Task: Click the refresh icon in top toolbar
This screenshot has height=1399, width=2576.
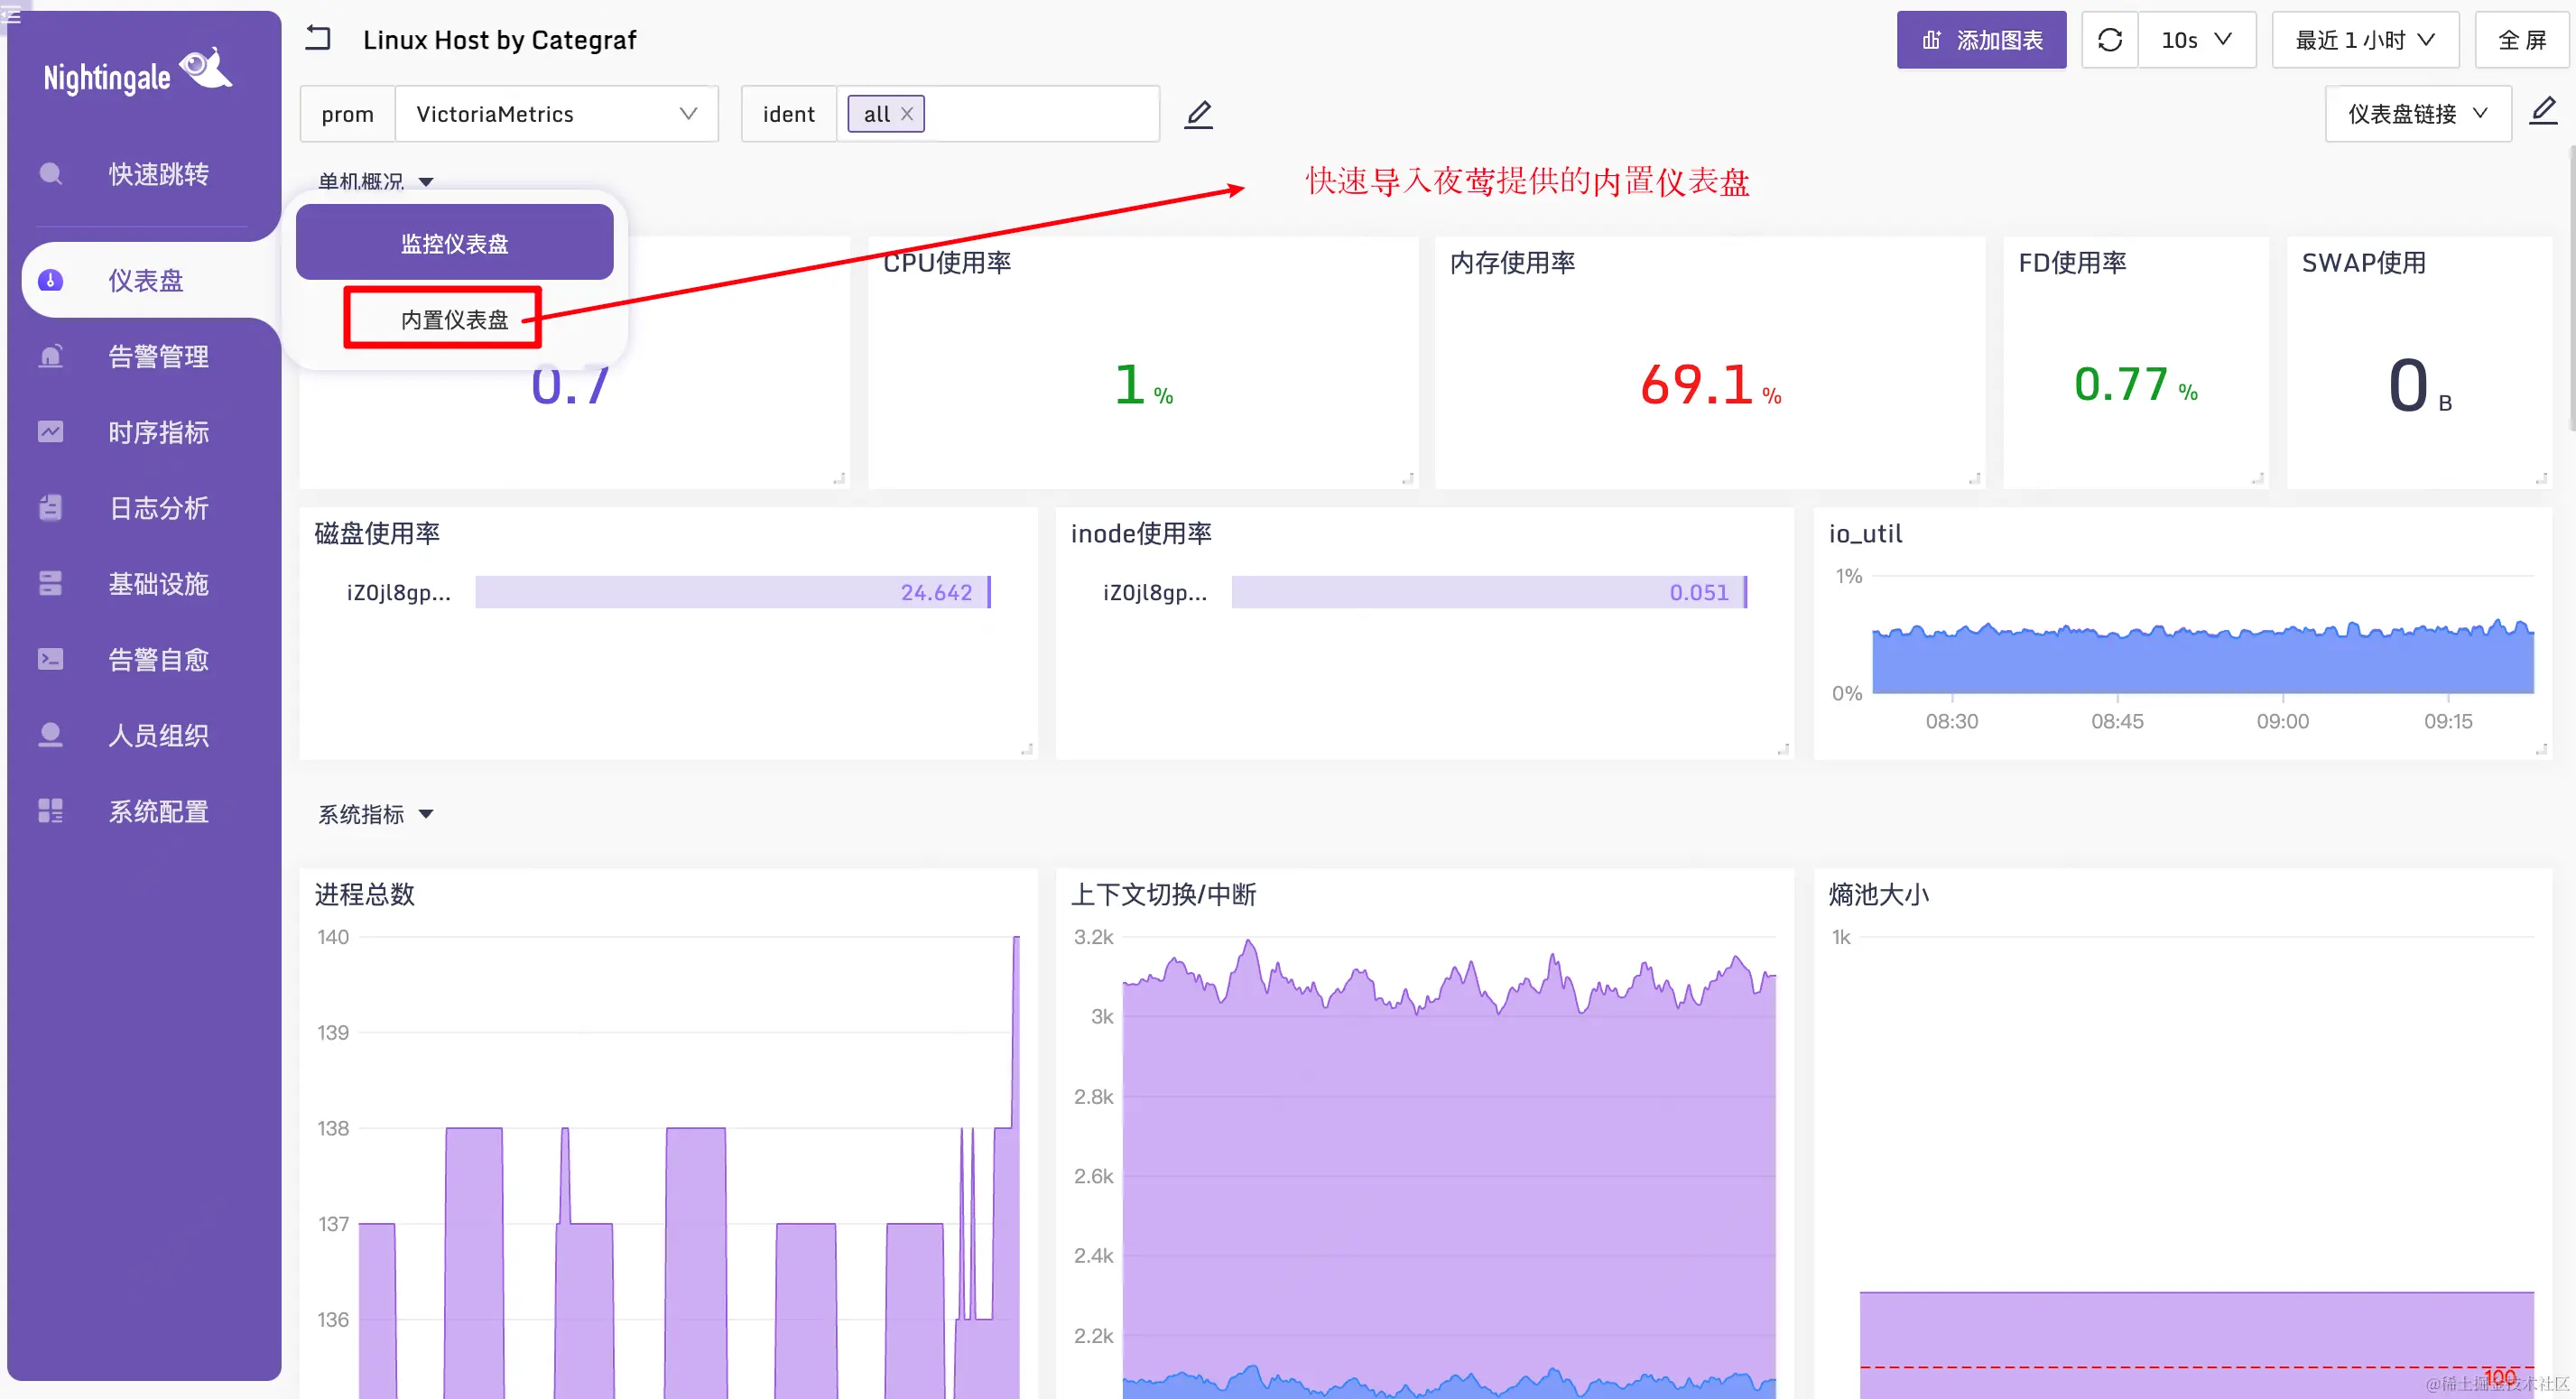Action: tap(2109, 40)
